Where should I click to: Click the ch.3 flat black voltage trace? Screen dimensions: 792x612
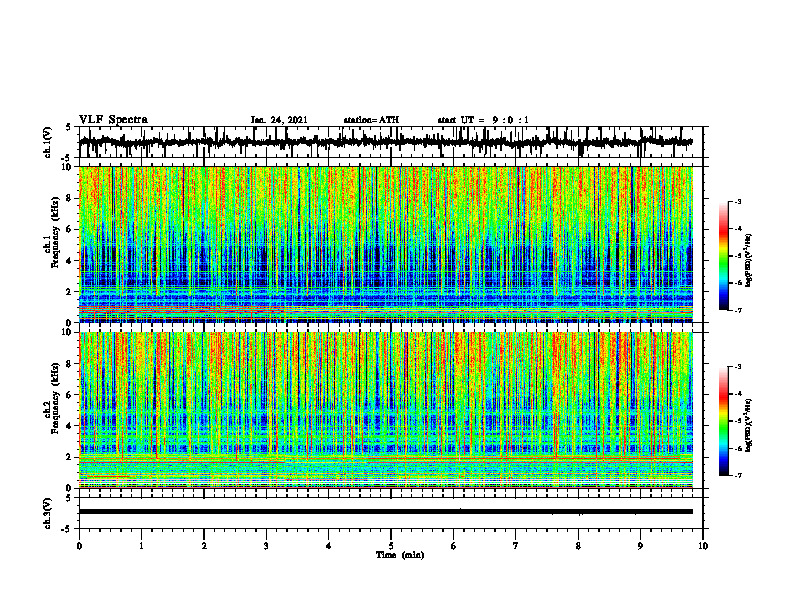point(385,512)
